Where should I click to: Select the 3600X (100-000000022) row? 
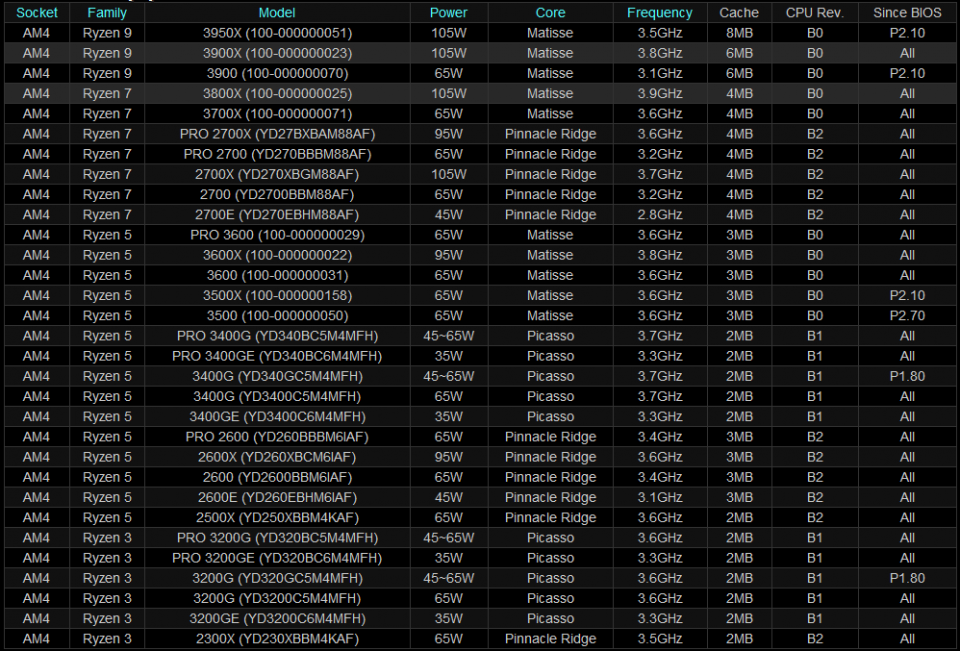(x=480, y=255)
